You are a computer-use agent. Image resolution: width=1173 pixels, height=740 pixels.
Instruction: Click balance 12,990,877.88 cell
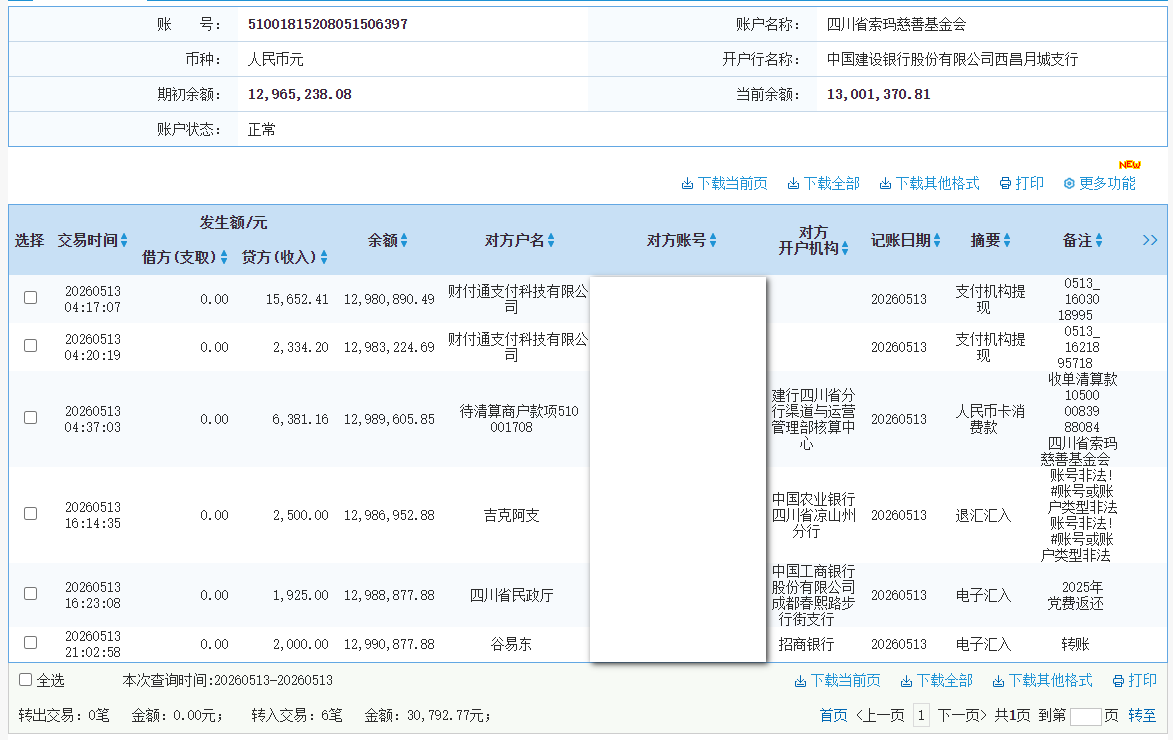[389, 644]
